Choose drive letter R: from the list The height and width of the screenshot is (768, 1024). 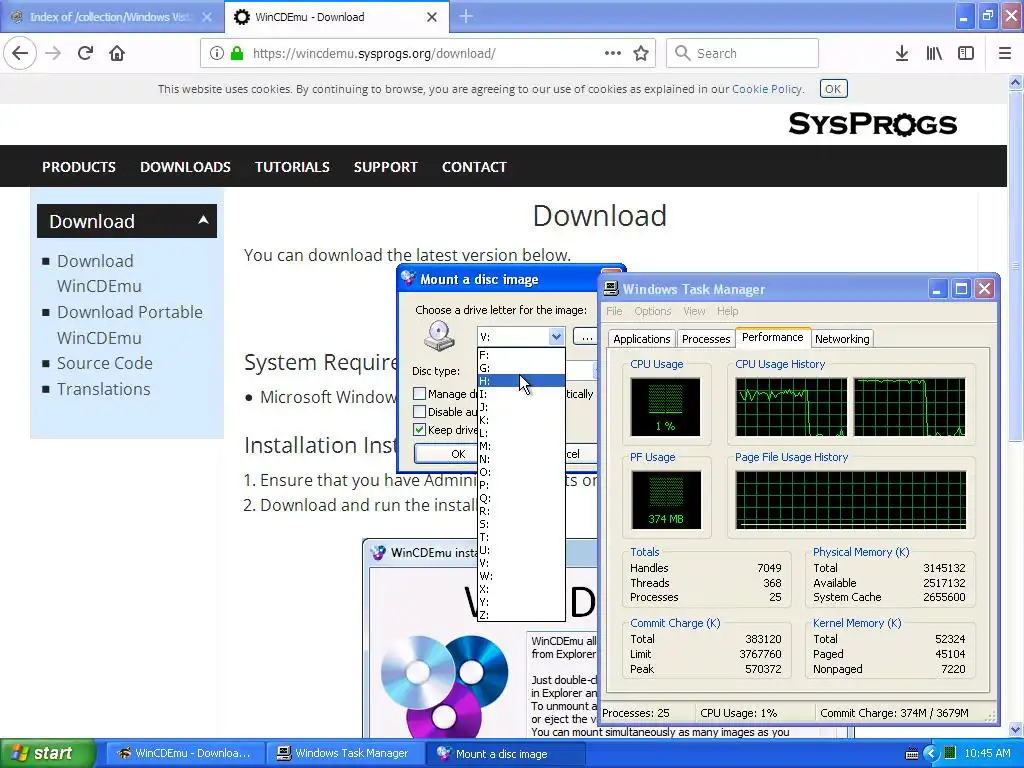pyautogui.click(x=521, y=511)
